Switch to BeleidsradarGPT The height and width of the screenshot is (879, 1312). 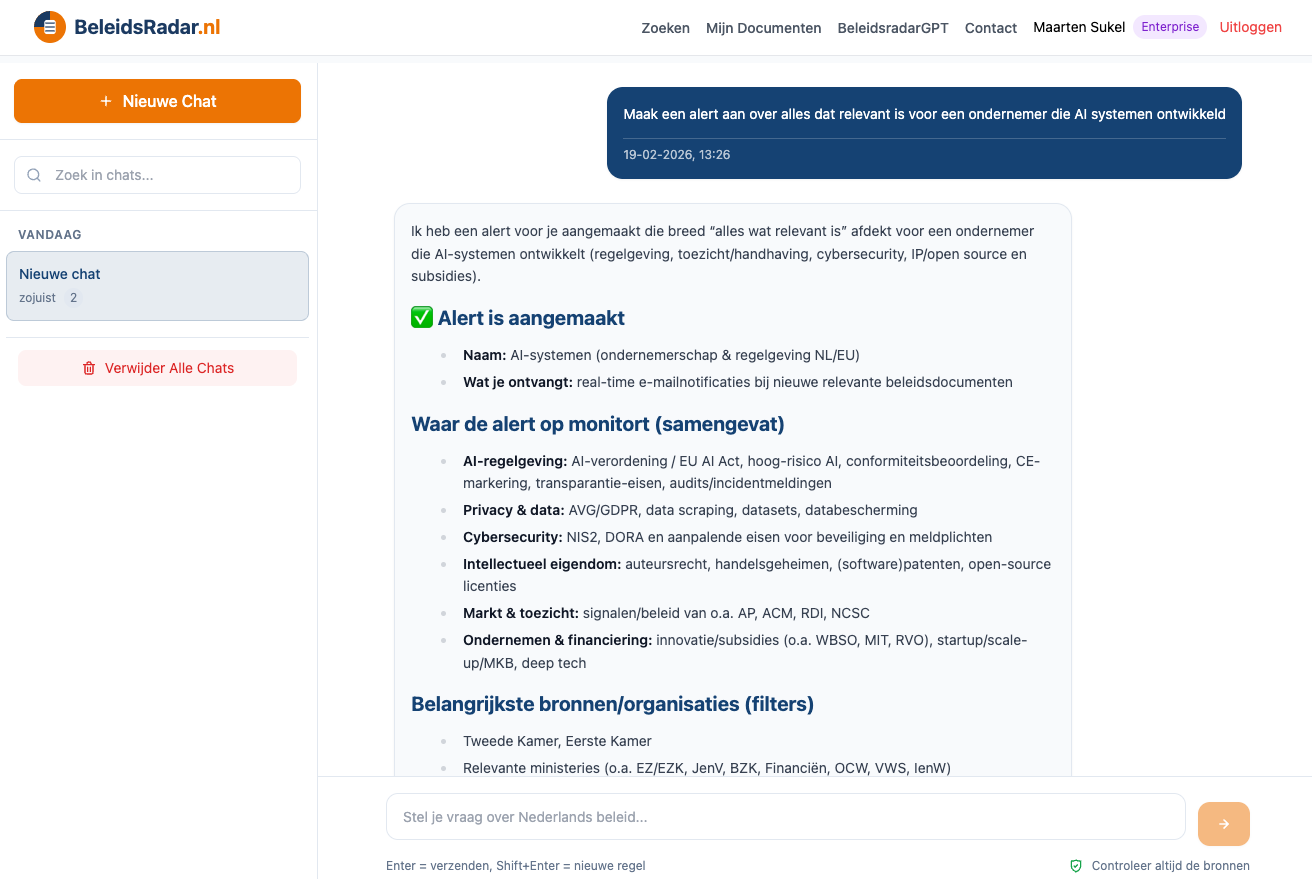(892, 28)
